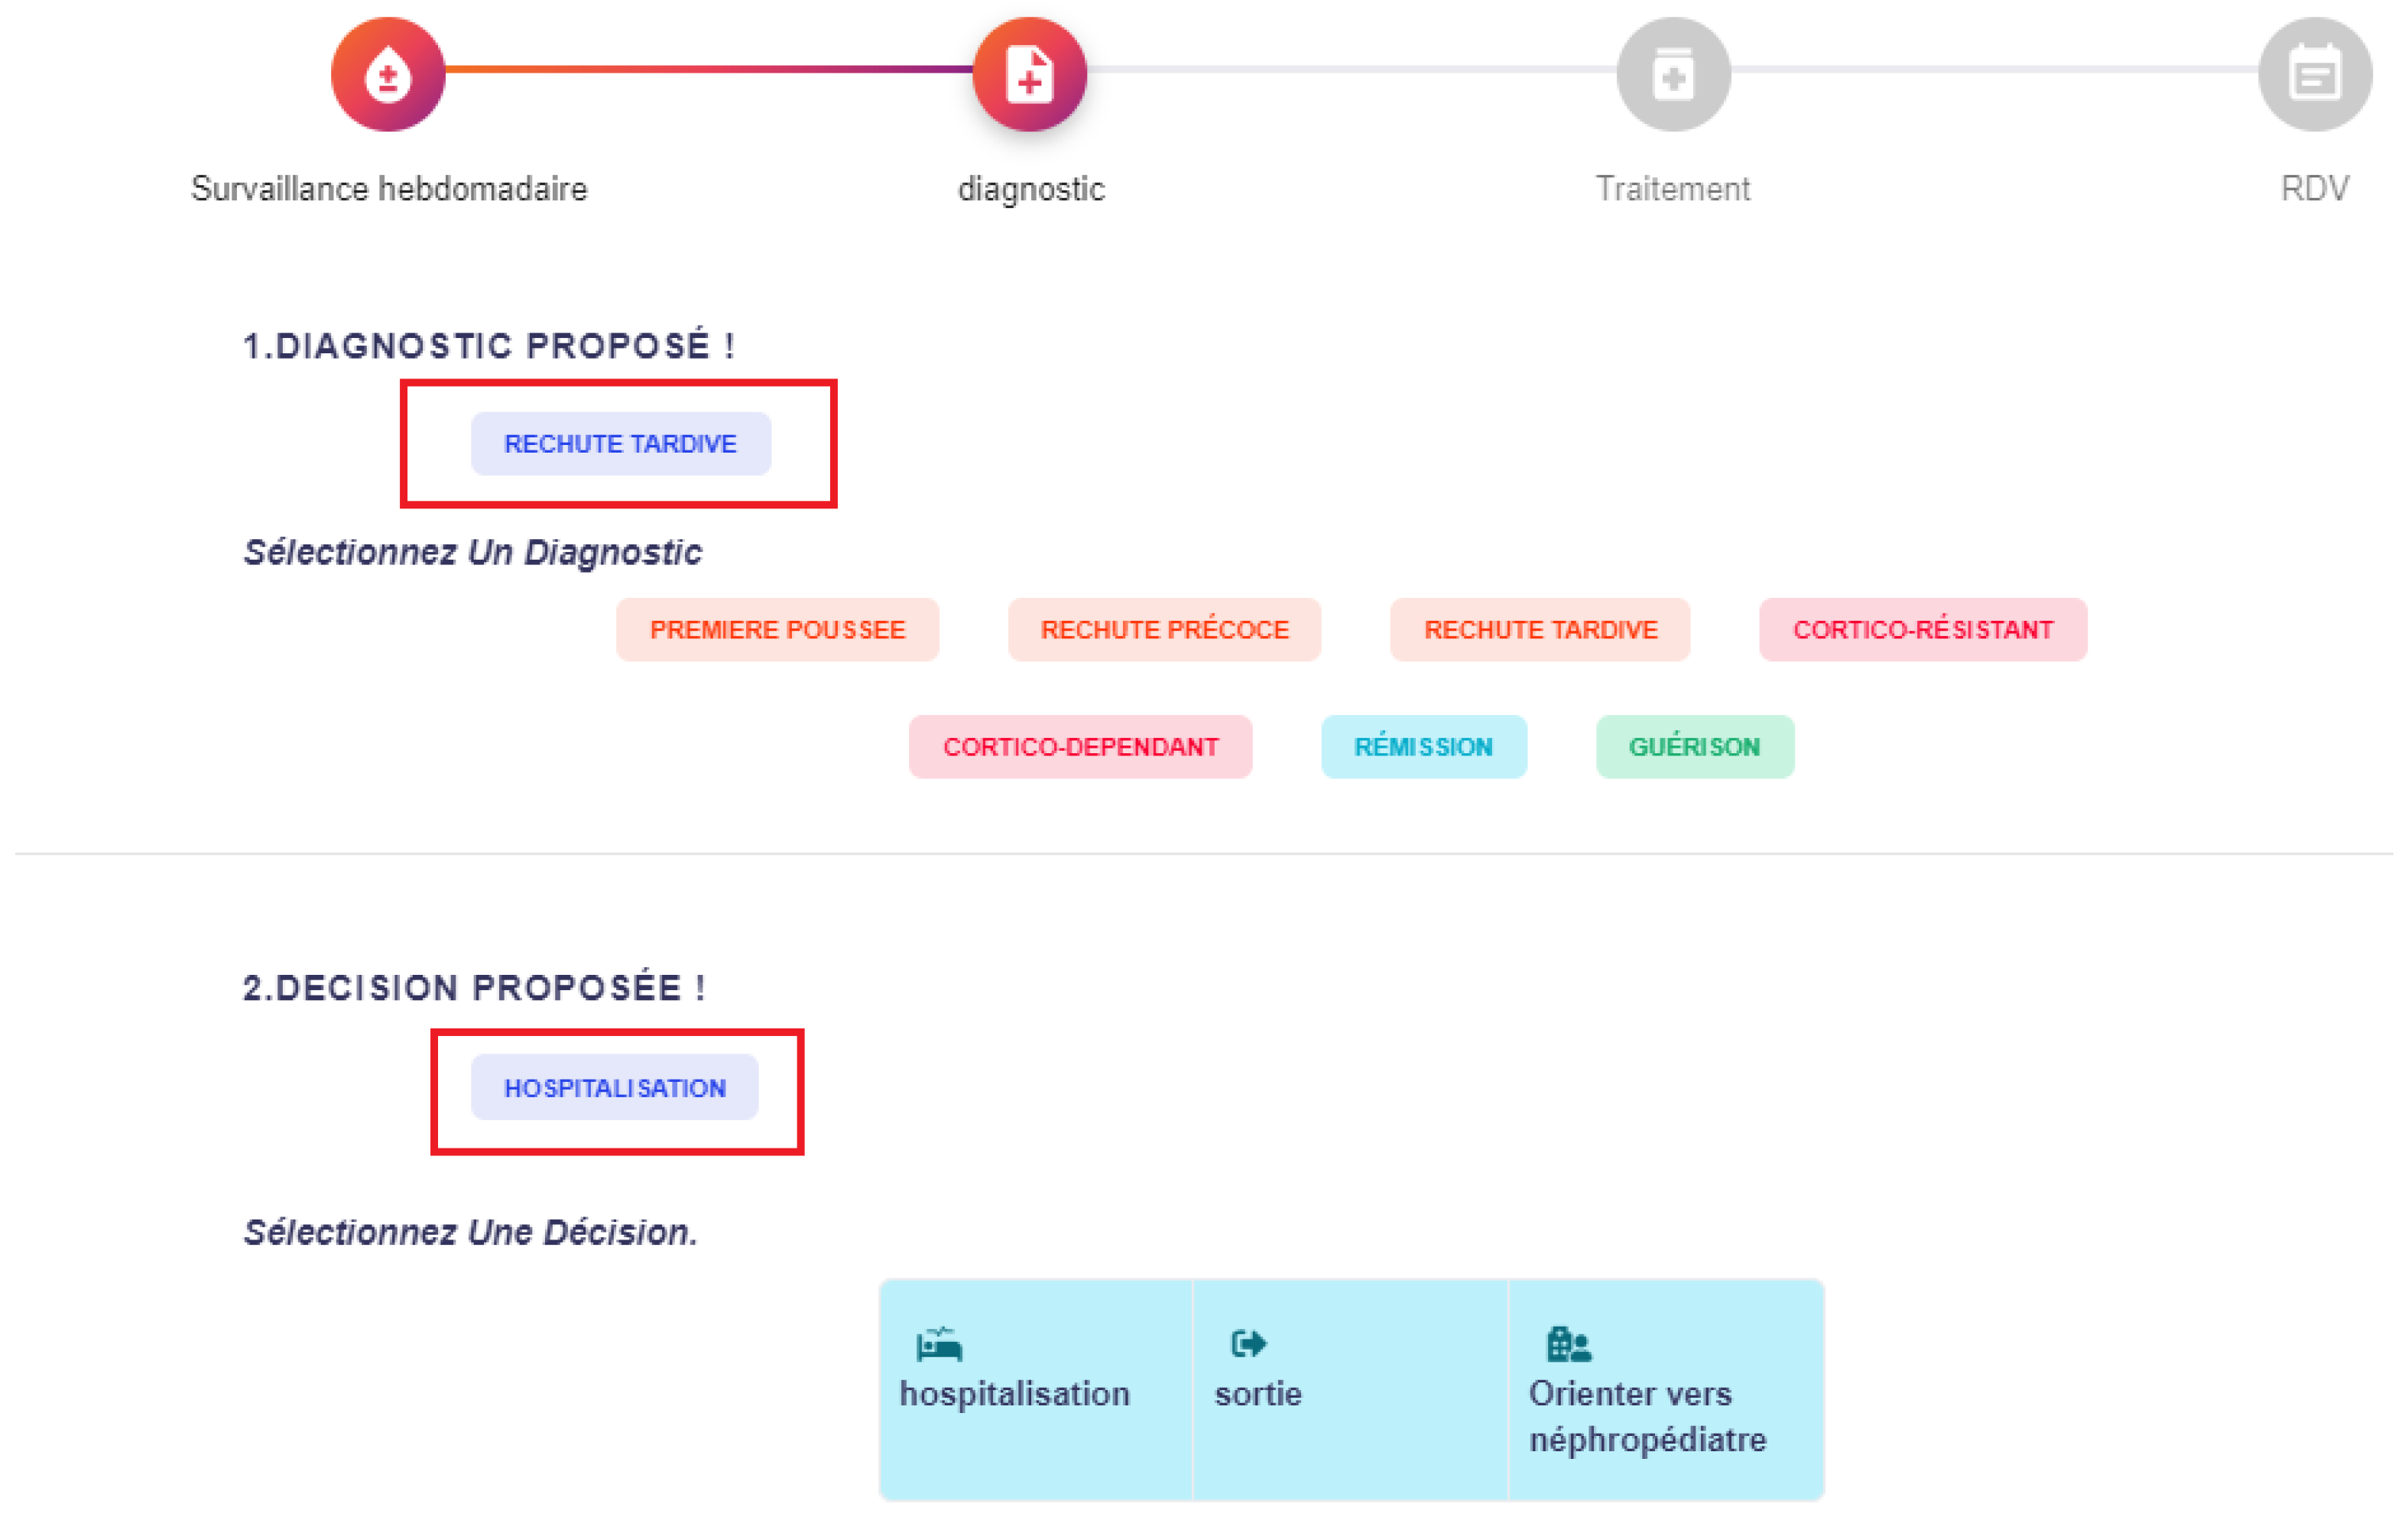Viewport: 2408px width, 1517px height.
Task: Choose the GUÉRISON diagnosis
Action: point(1694,747)
